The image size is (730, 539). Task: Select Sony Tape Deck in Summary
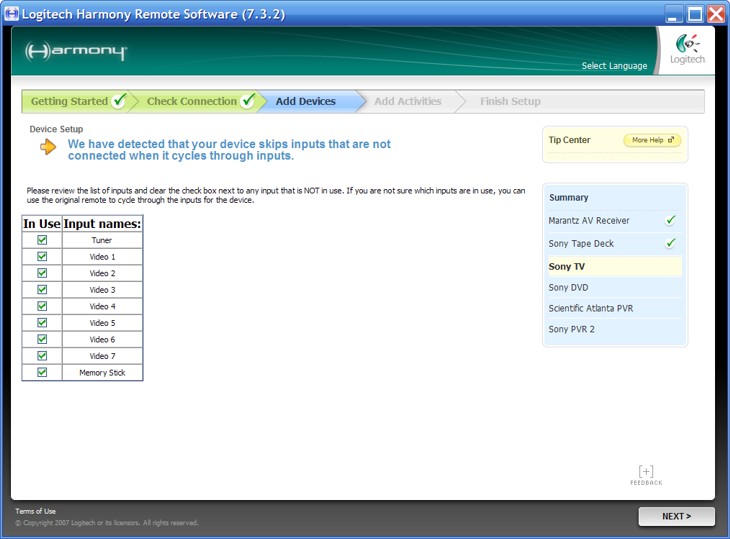point(581,243)
